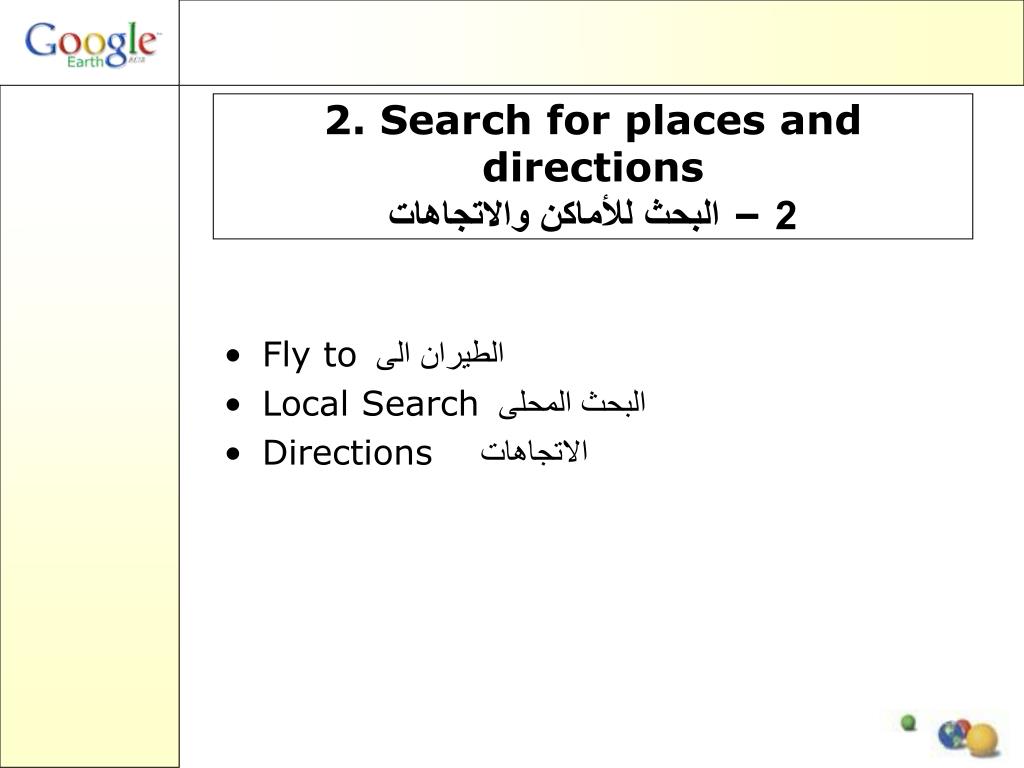Click the bullet dot before Local Search

pos(232,405)
